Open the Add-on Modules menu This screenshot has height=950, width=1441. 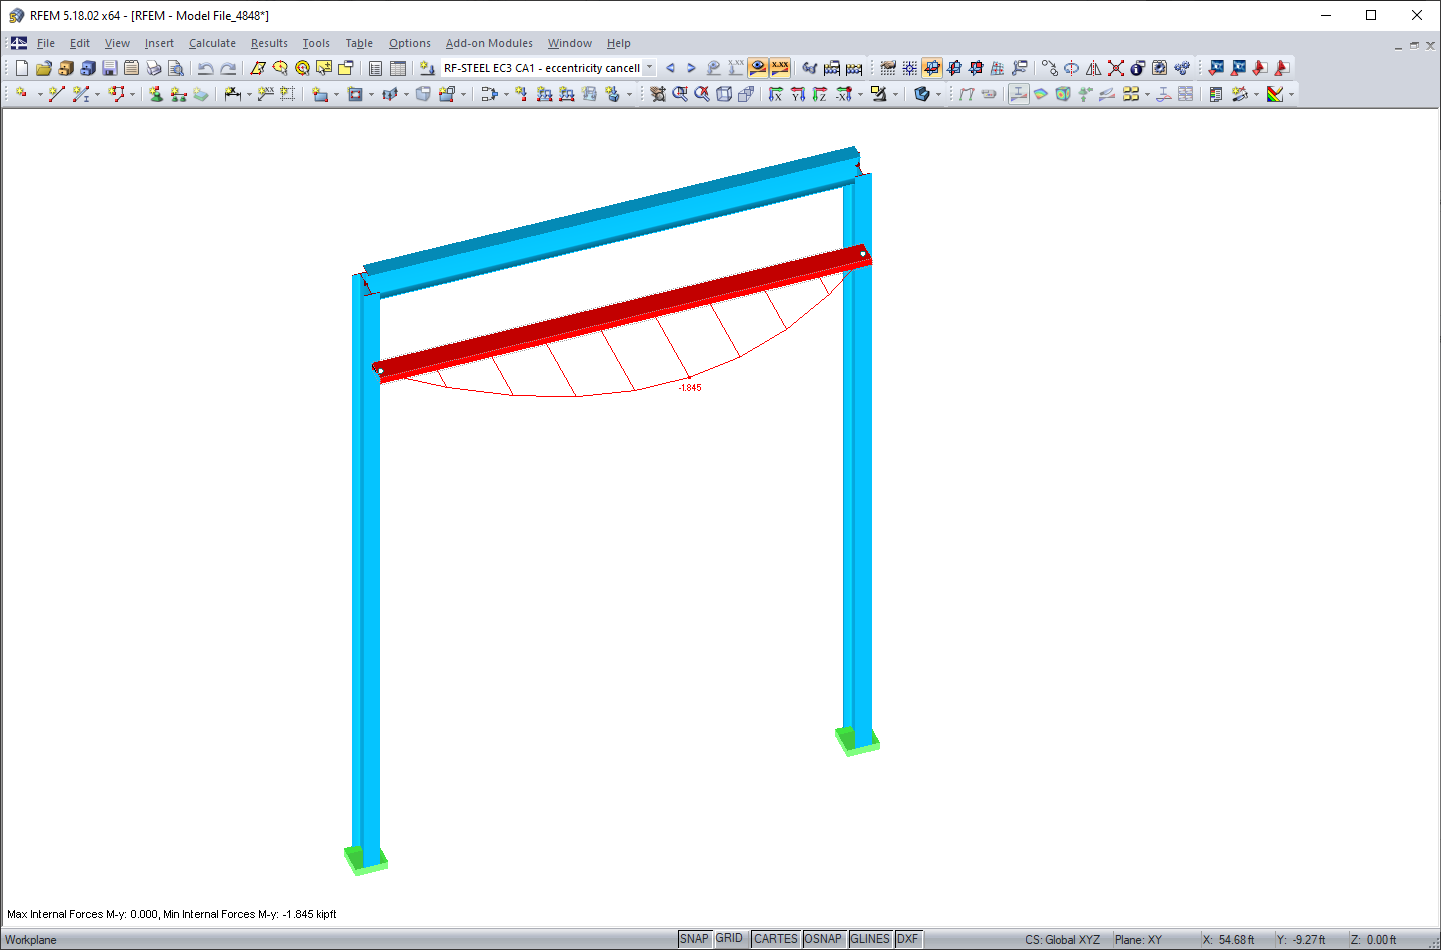pos(489,43)
